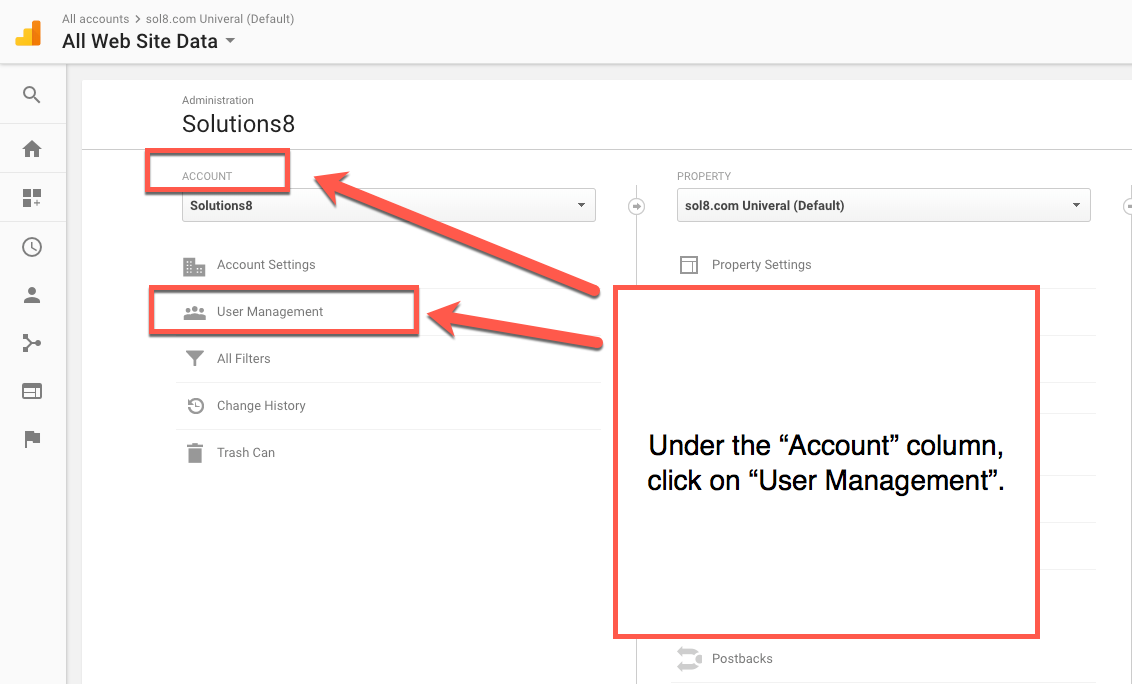Open Real-Time reports clock icon
Screen dimensions: 1132x684
coord(32,247)
